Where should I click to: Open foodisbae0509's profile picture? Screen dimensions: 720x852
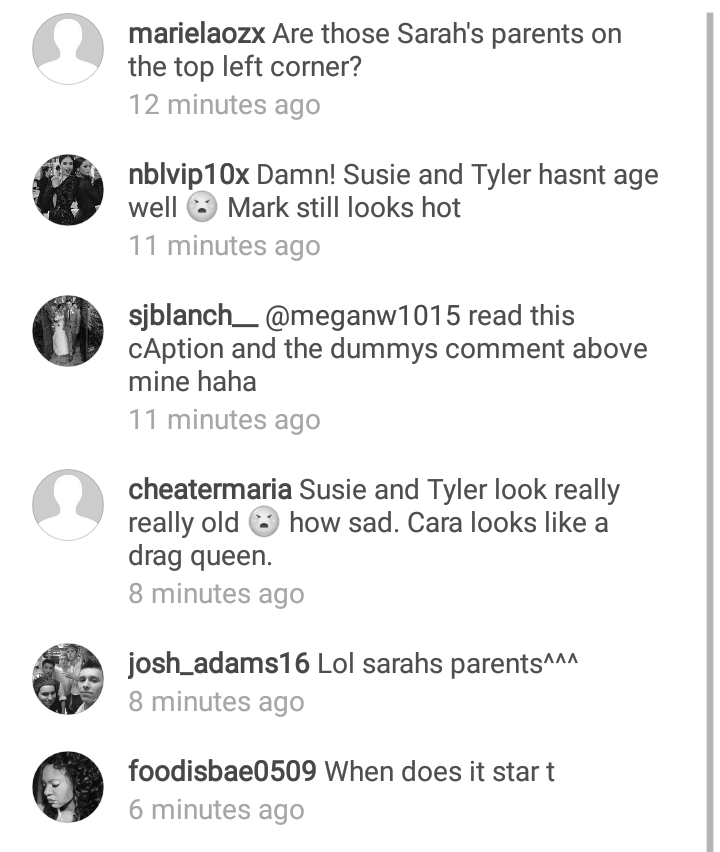68,787
